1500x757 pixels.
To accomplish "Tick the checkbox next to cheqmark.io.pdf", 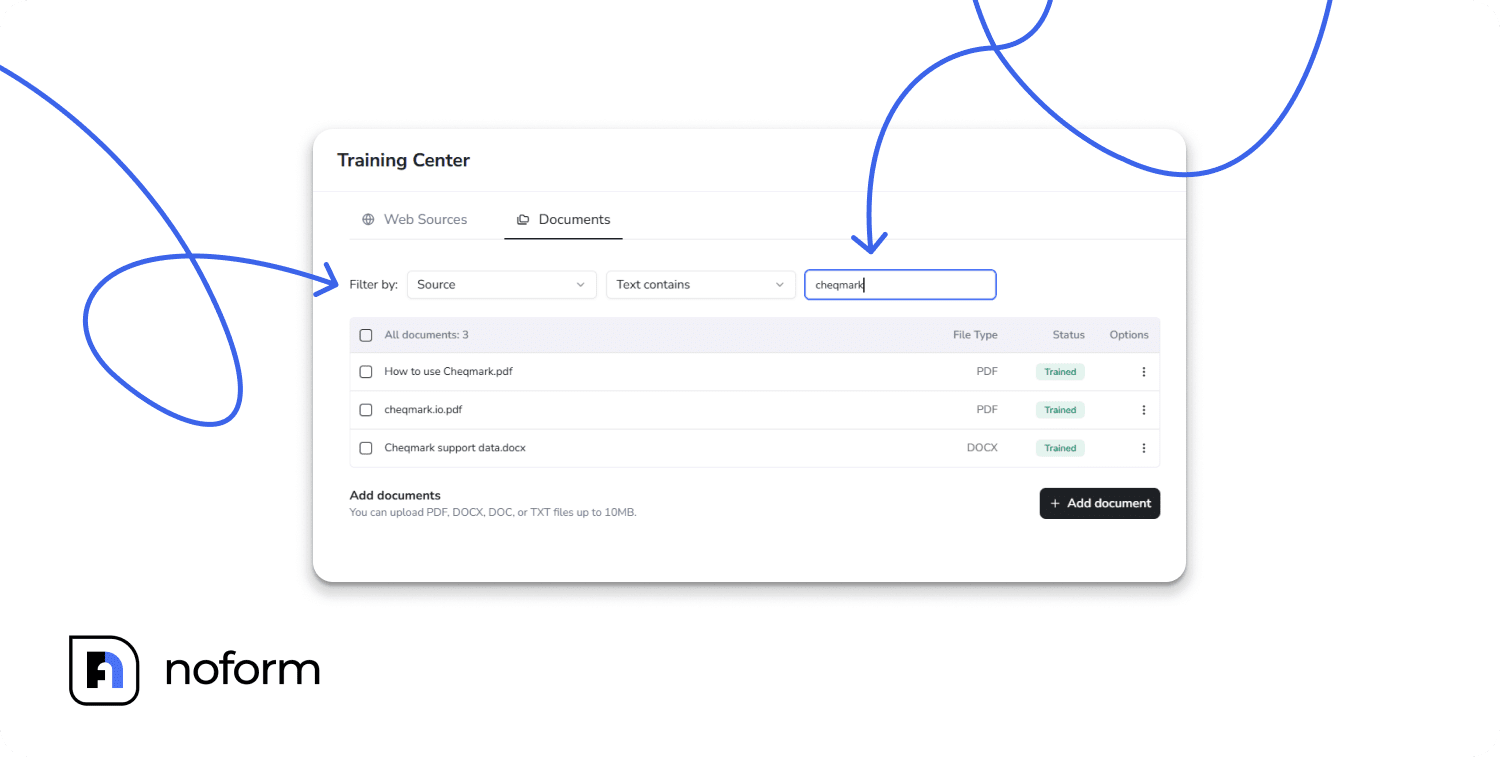I will (x=366, y=409).
